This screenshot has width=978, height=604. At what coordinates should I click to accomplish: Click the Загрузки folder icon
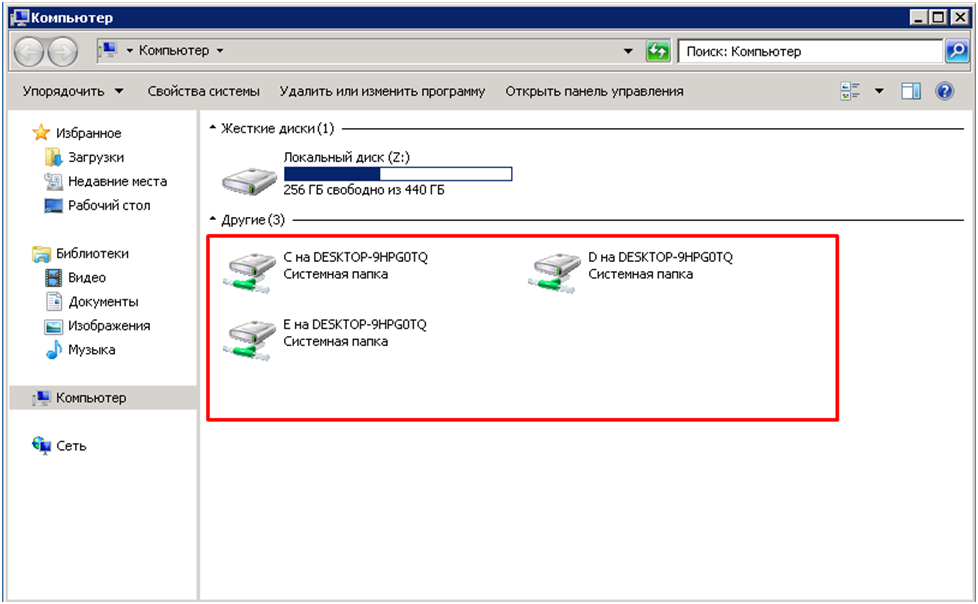[x=54, y=157]
